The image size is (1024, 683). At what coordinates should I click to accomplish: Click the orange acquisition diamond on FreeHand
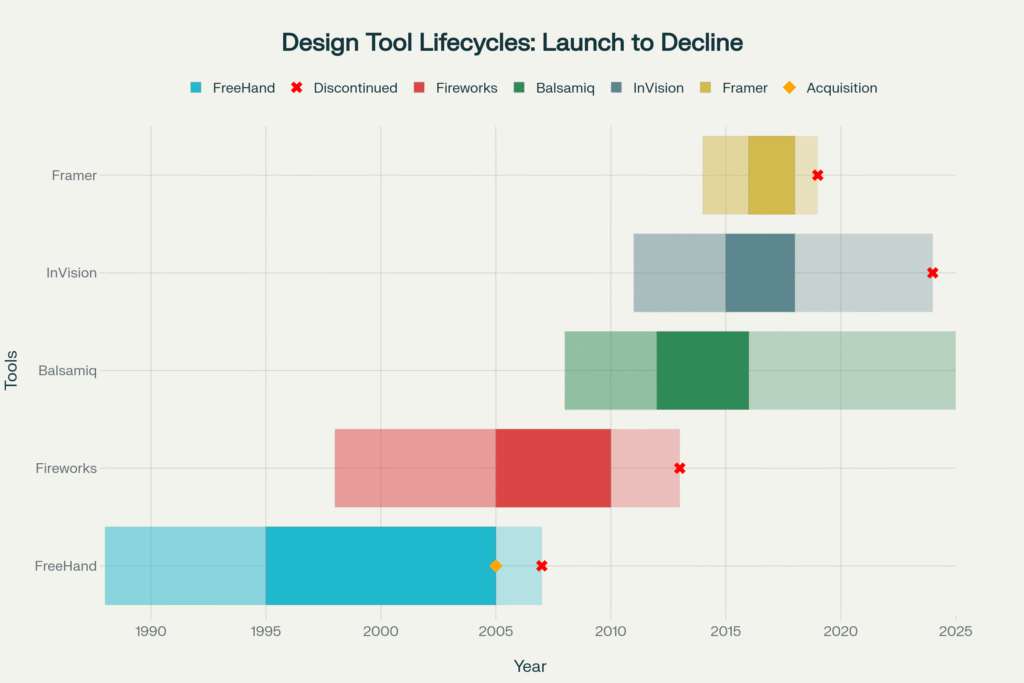tap(496, 566)
